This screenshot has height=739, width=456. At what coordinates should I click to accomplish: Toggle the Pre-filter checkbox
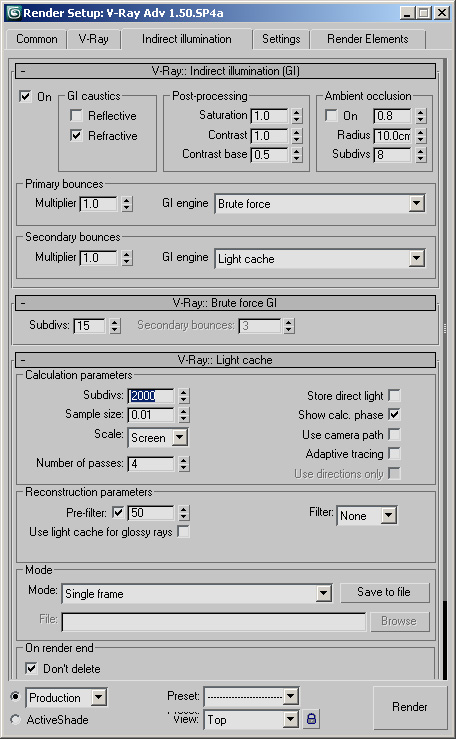click(118, 512)
